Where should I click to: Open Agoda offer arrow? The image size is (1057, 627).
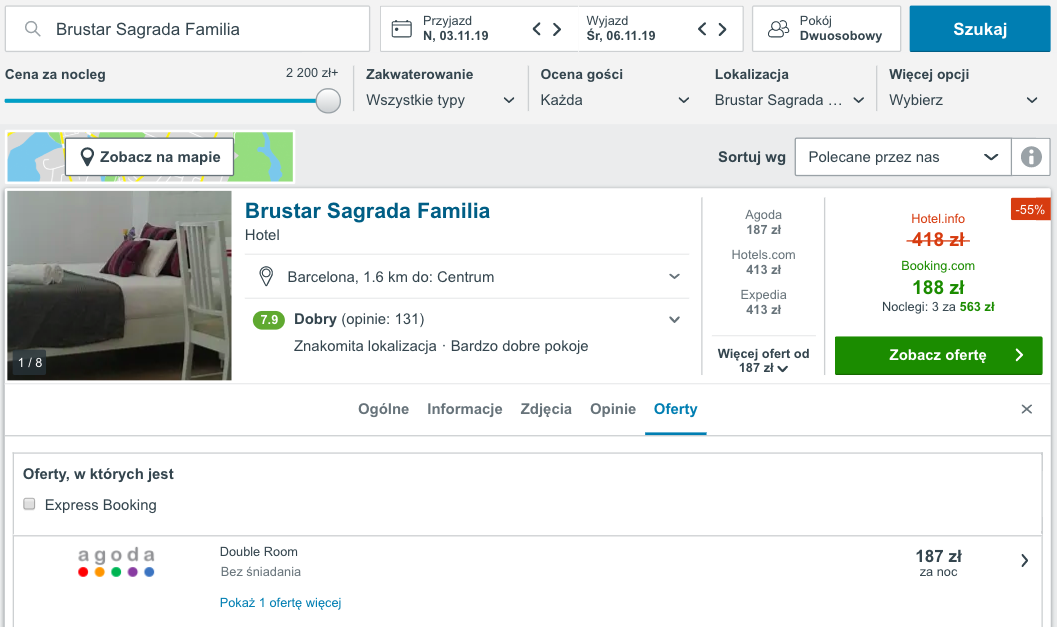[x=1024, y=561]
